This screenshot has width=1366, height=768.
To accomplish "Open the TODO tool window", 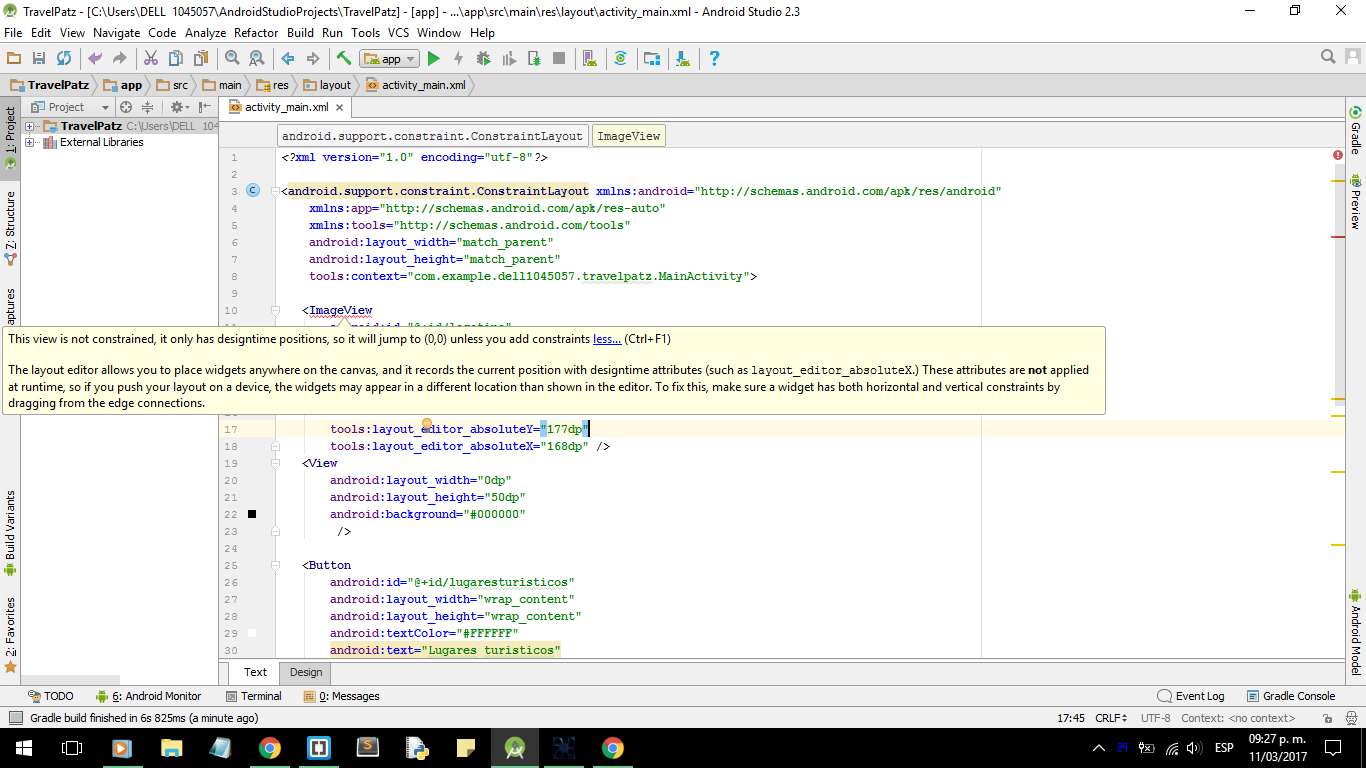I will click(x=51, y=696).
